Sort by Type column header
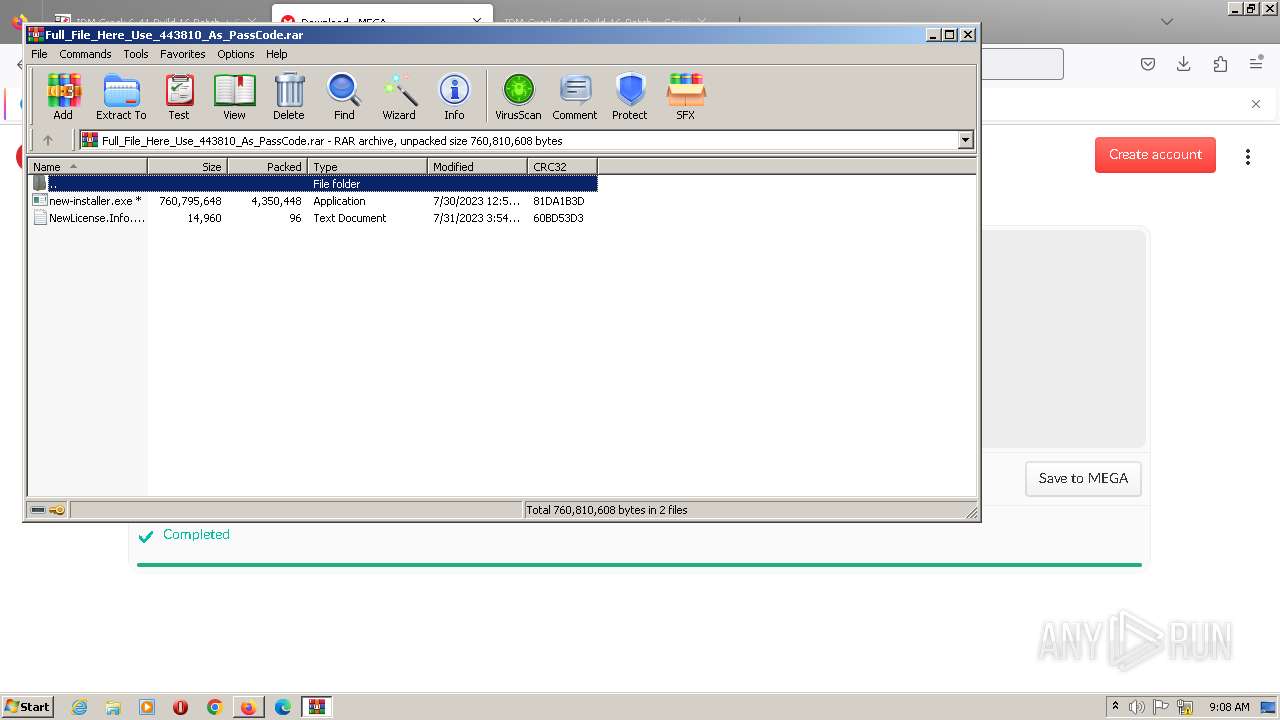The width and height of the screenshot is (1280, 720). pos(368,167)
